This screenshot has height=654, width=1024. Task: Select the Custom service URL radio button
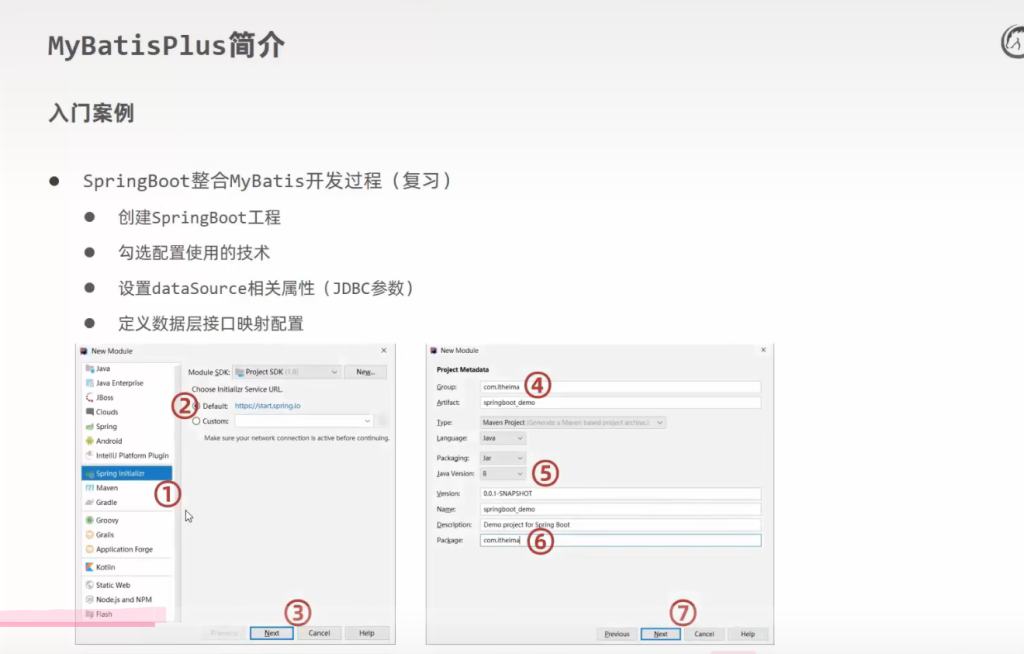pyautogui.click(x=196, y=422)
